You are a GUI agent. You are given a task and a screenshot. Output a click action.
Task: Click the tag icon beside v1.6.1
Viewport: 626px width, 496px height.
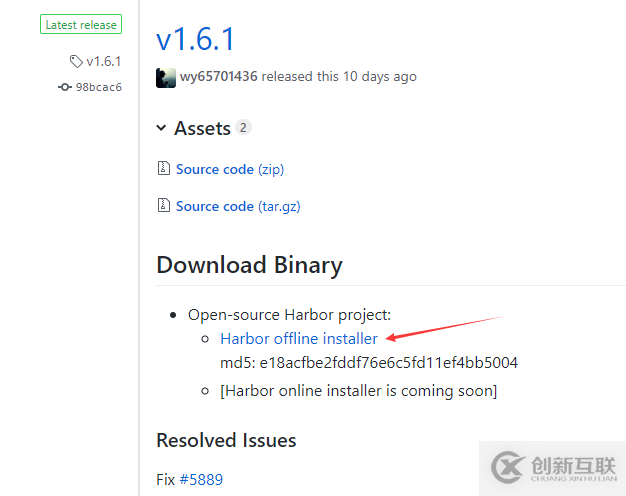tap(76, 62)
